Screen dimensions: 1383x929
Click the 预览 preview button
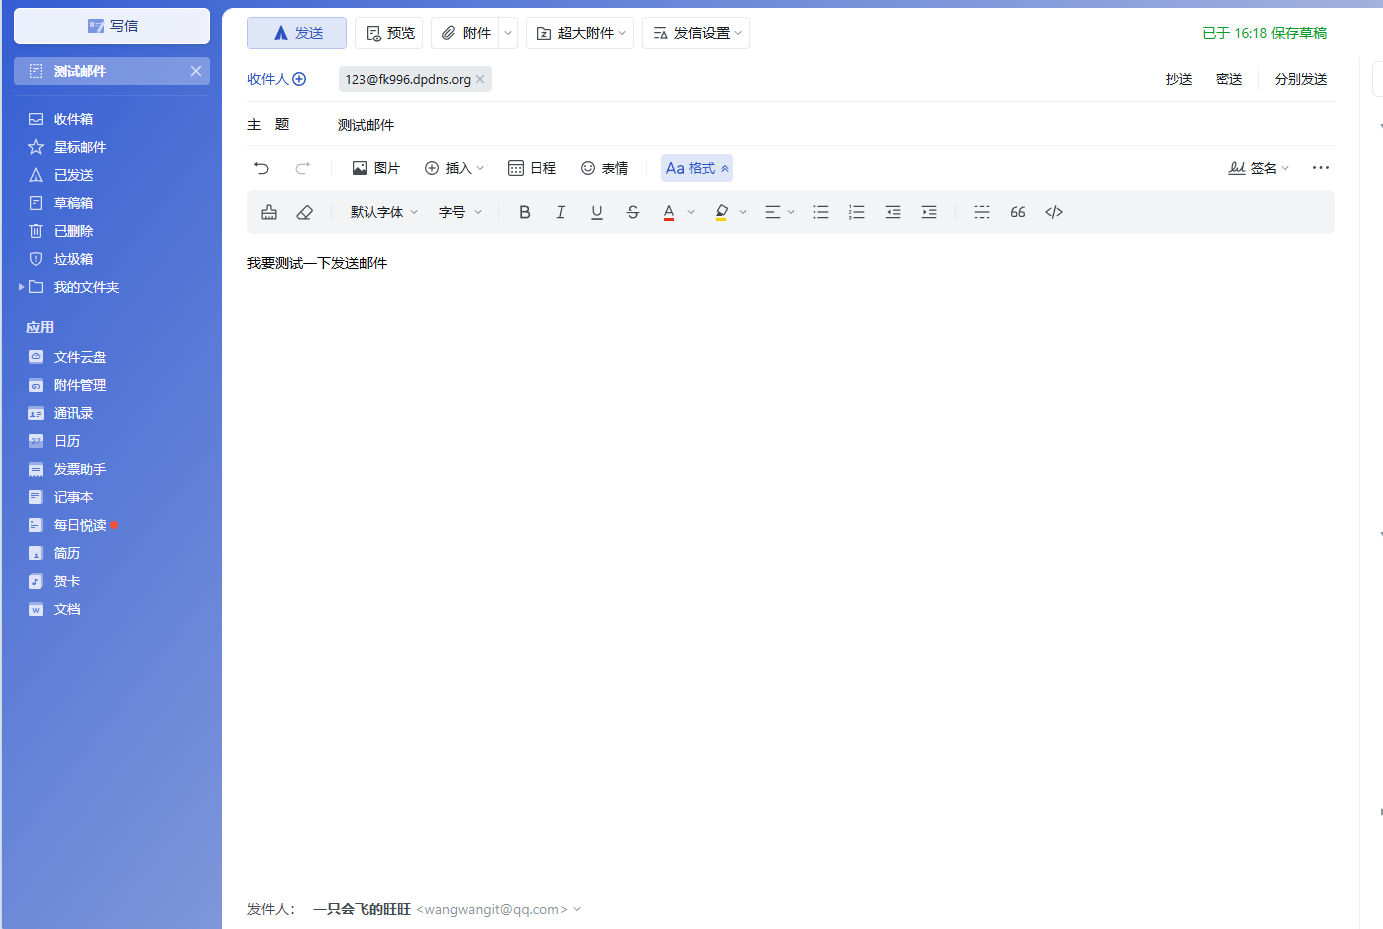click(390, 33)
